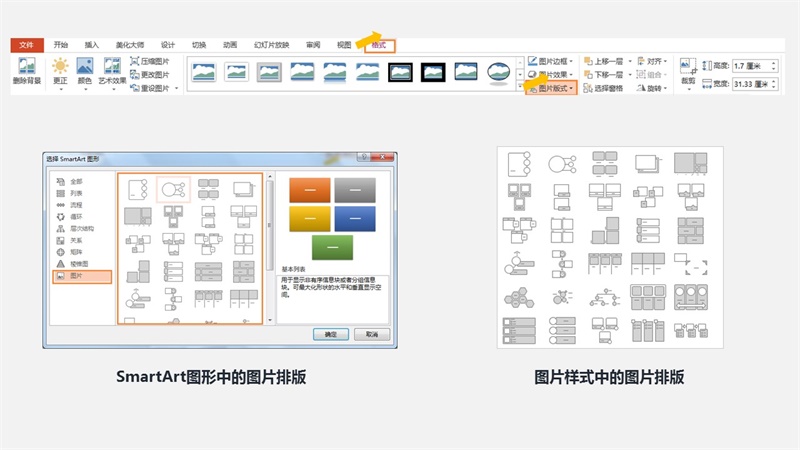
Task: Click the 确定 button in SmartArt dialog
Action: pyautogui.click(x=329, y=334)
